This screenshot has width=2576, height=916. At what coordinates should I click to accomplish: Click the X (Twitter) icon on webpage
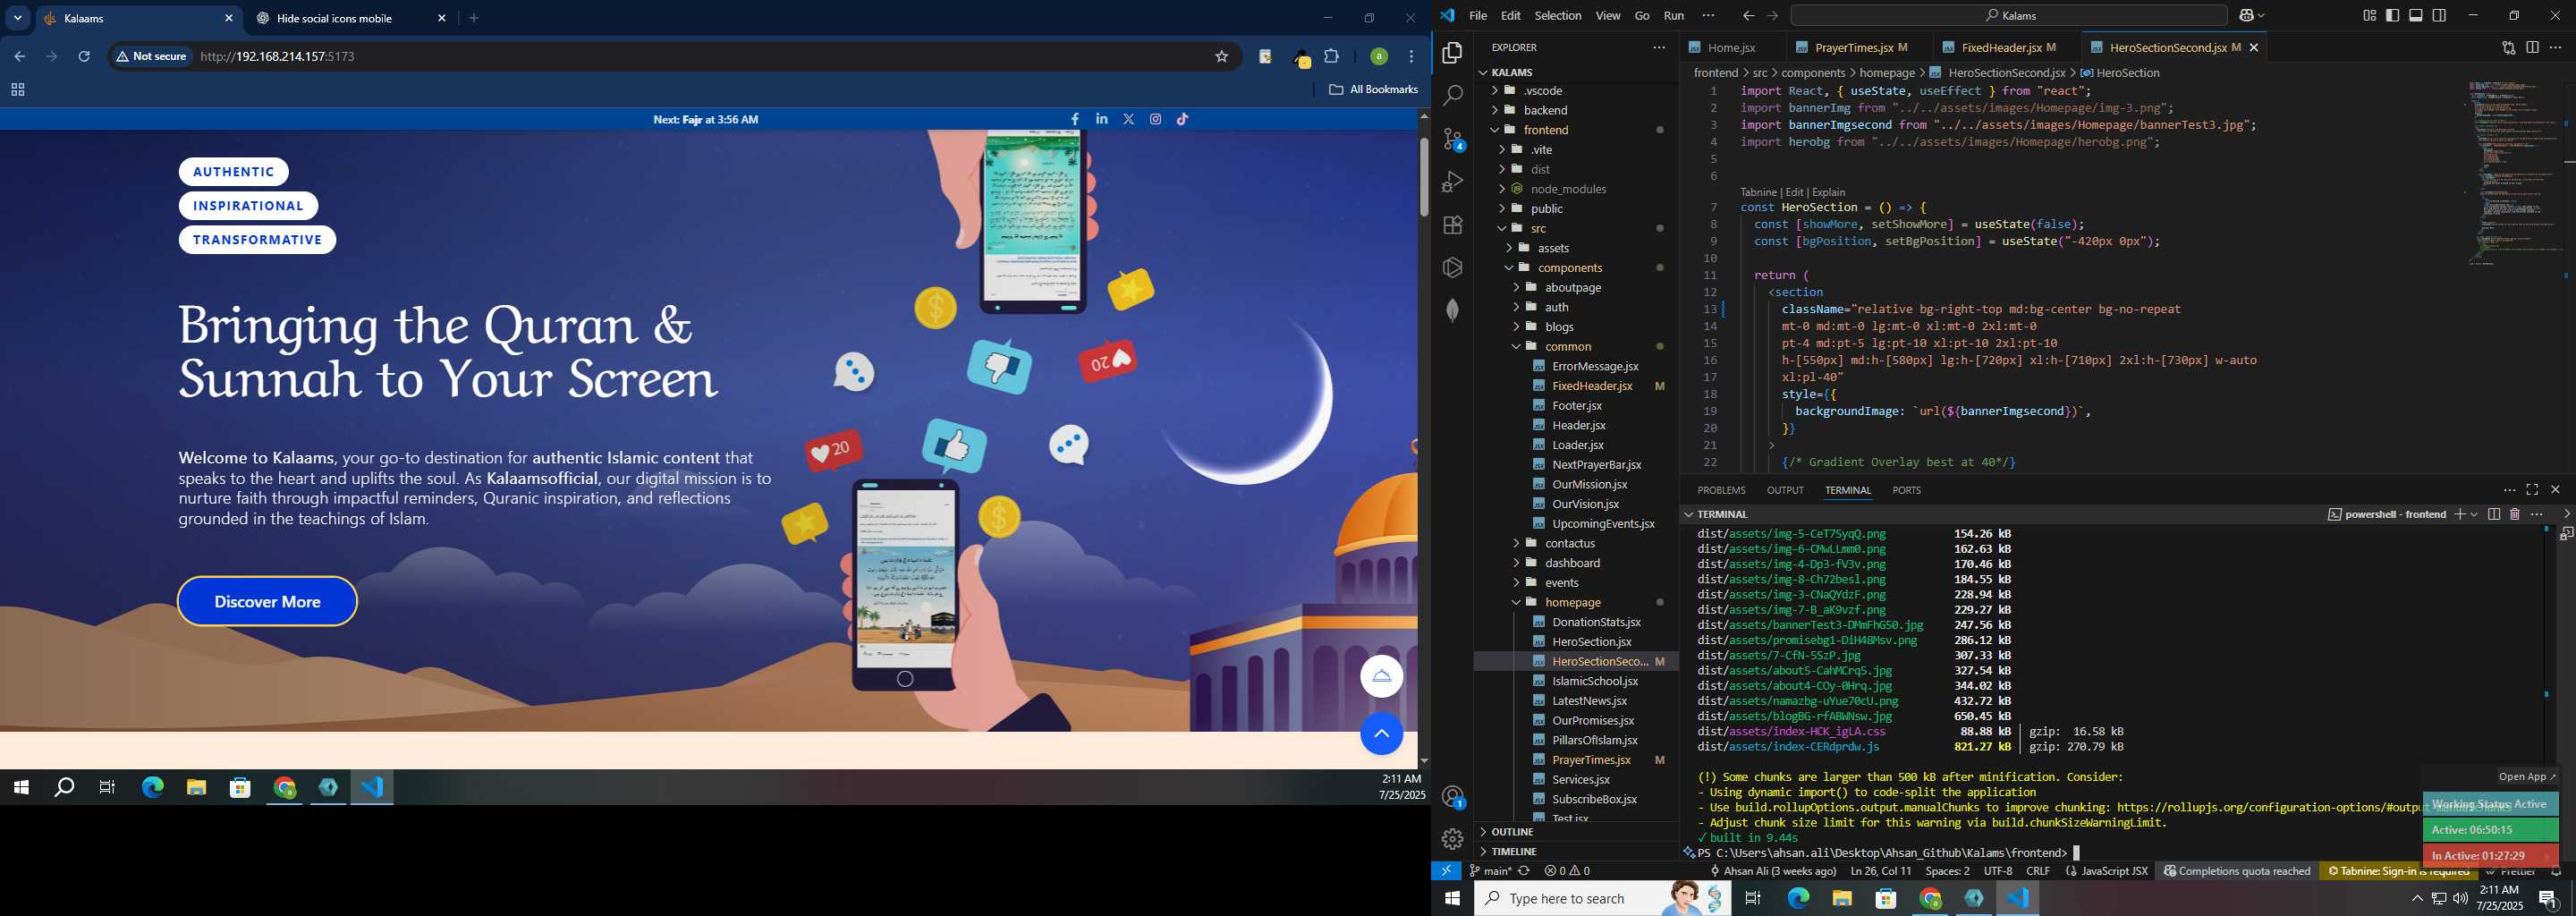[x=1129, y=119]
